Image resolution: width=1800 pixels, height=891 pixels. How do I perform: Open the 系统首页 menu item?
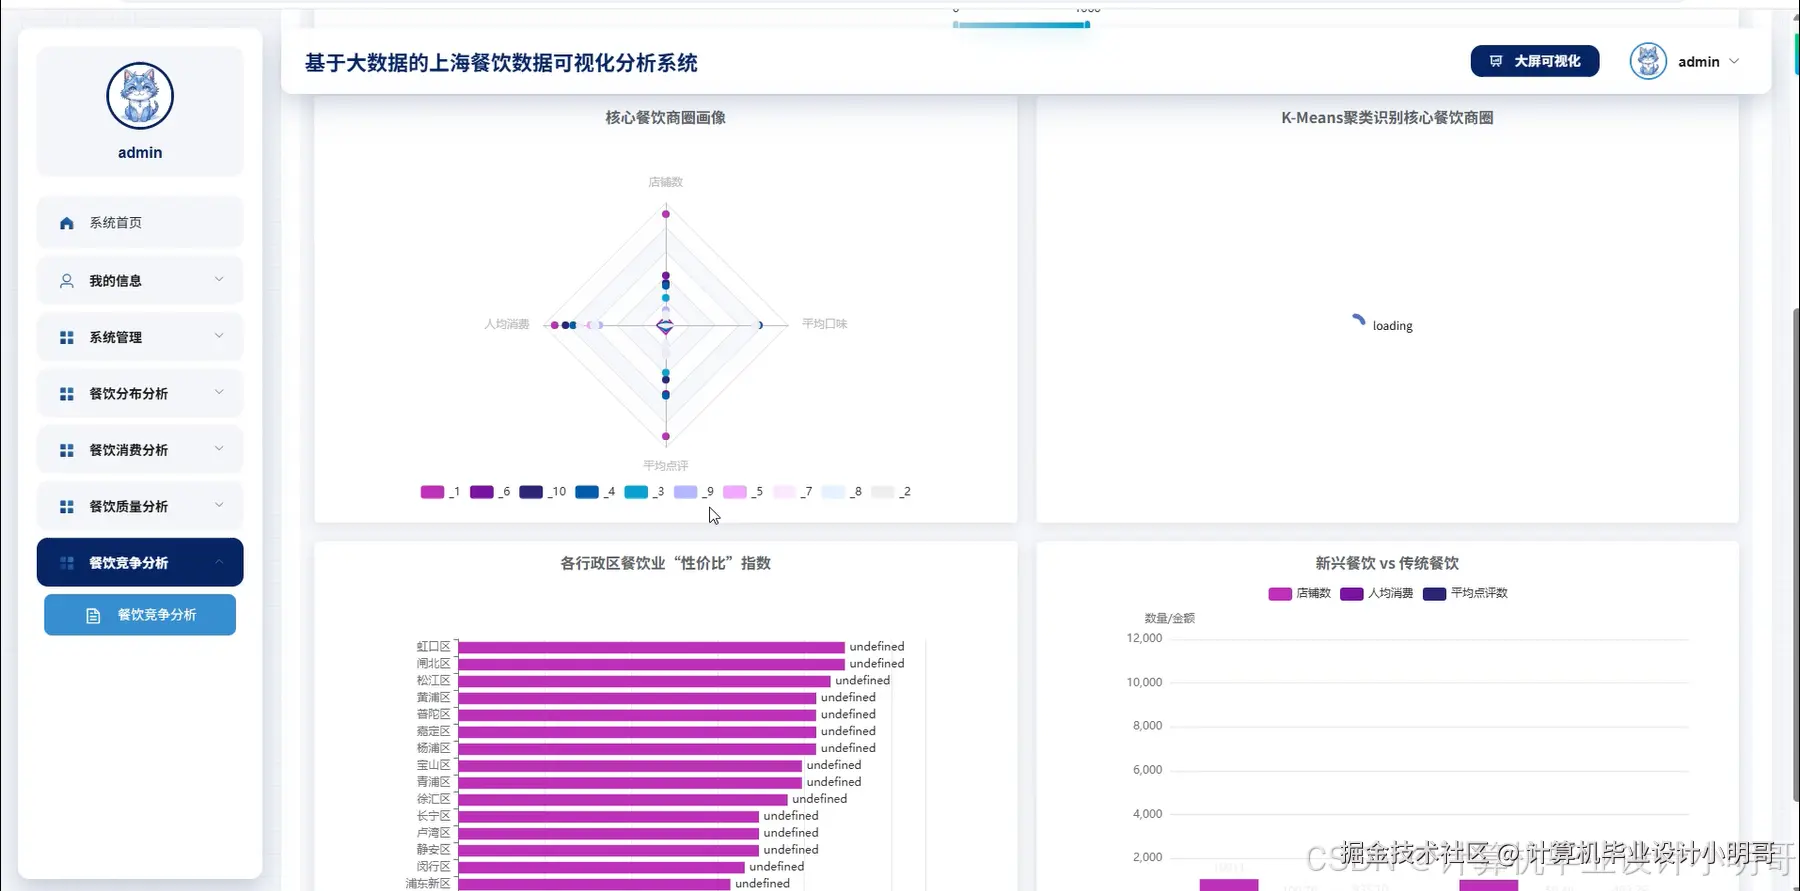point(140,223)
